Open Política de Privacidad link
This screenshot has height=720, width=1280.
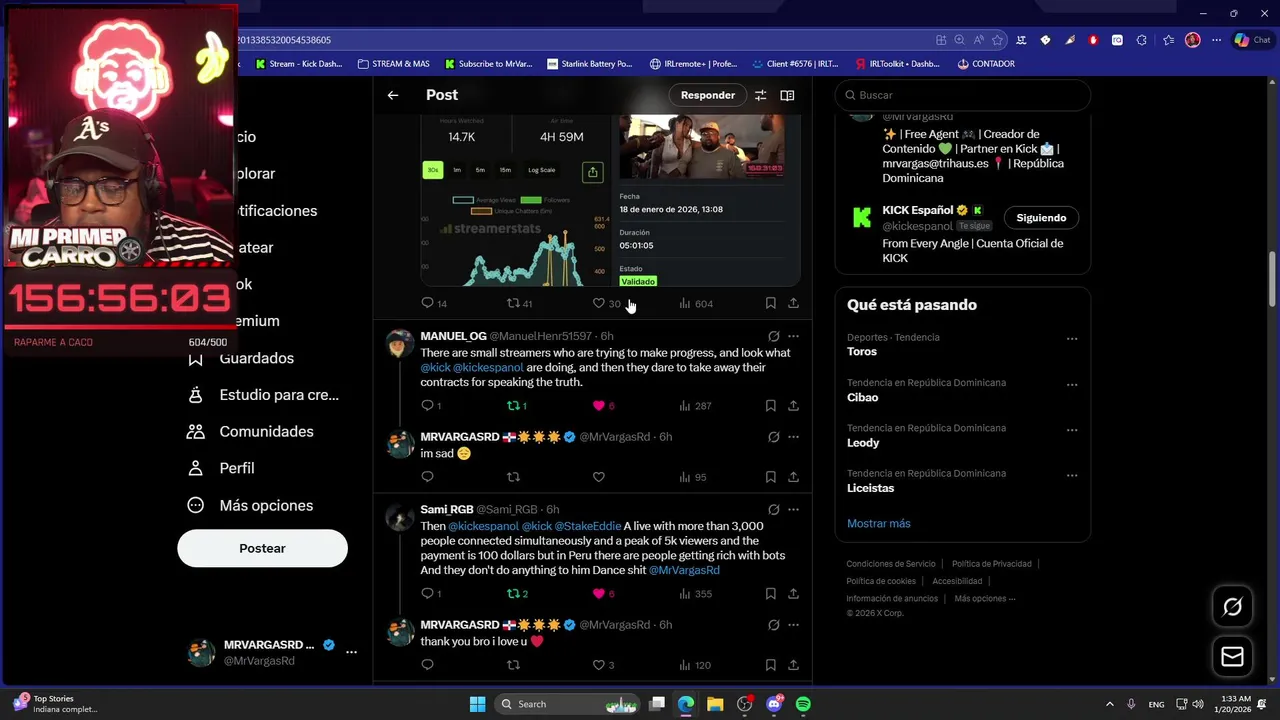pyautogui.click(x=992, y=564)
